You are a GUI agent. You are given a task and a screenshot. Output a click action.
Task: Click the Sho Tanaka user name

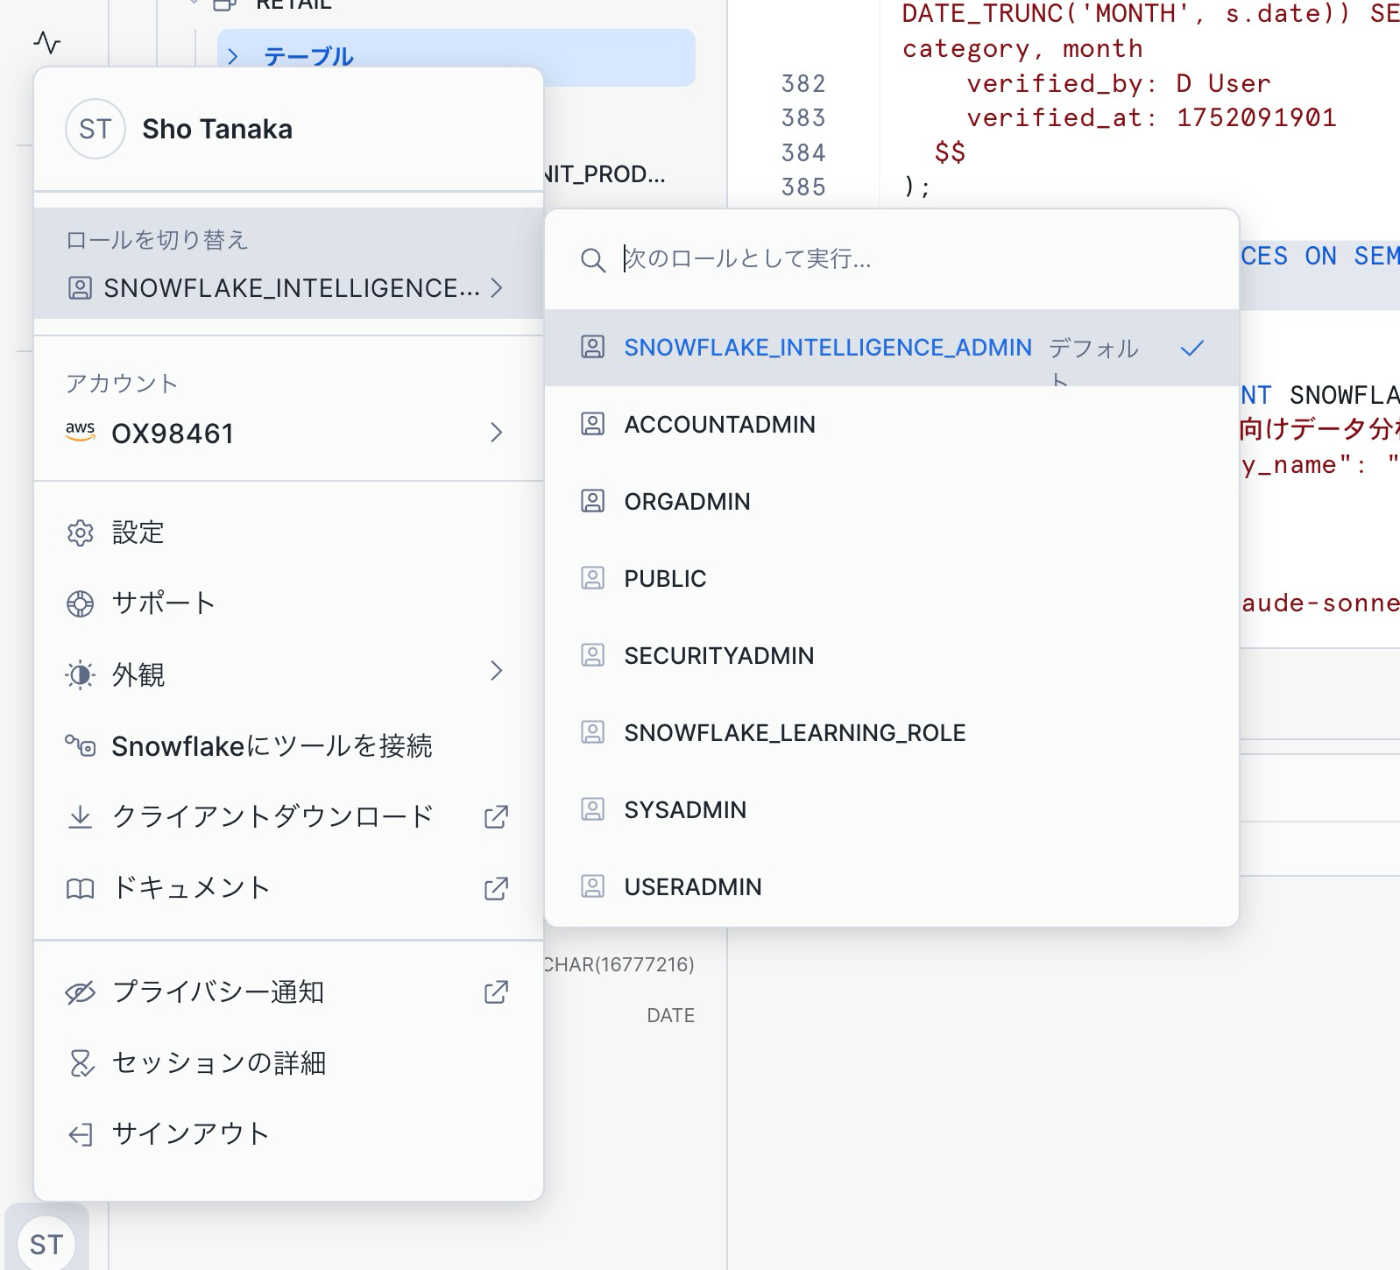[217, 129]
